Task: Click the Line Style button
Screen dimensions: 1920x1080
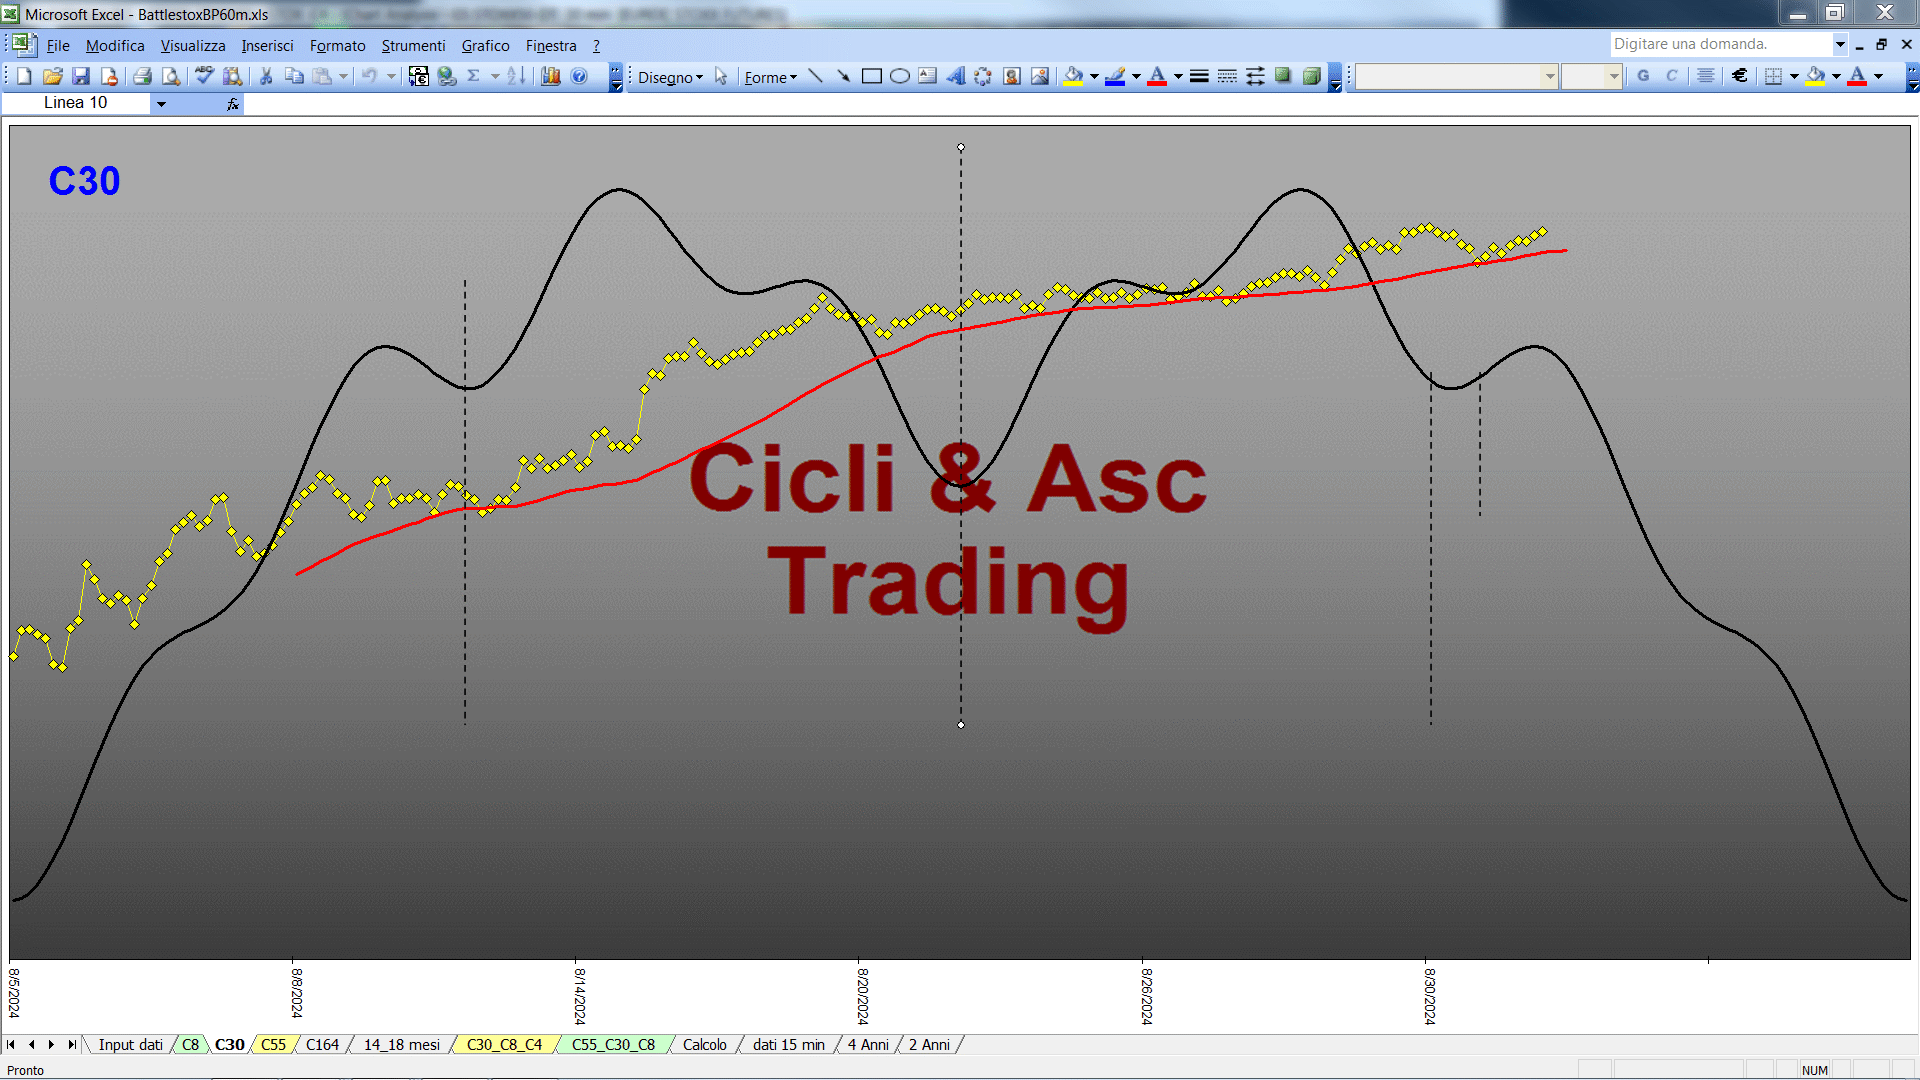Action: (1199, 77)
